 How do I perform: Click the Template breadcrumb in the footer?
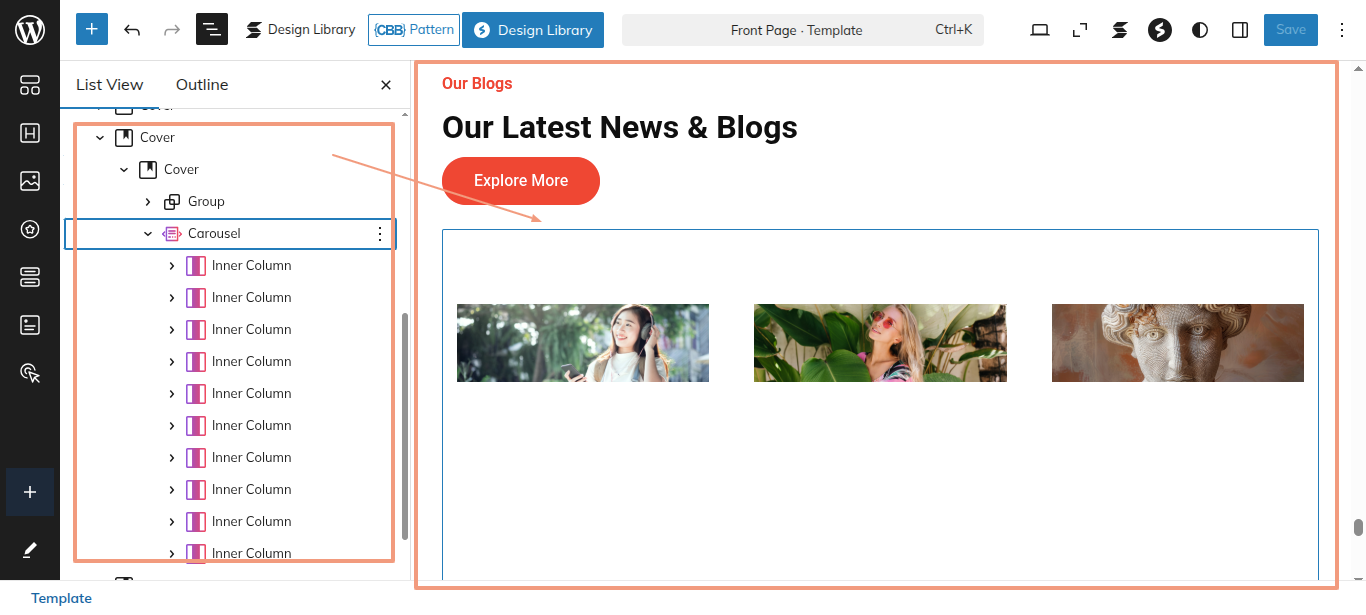61,598
